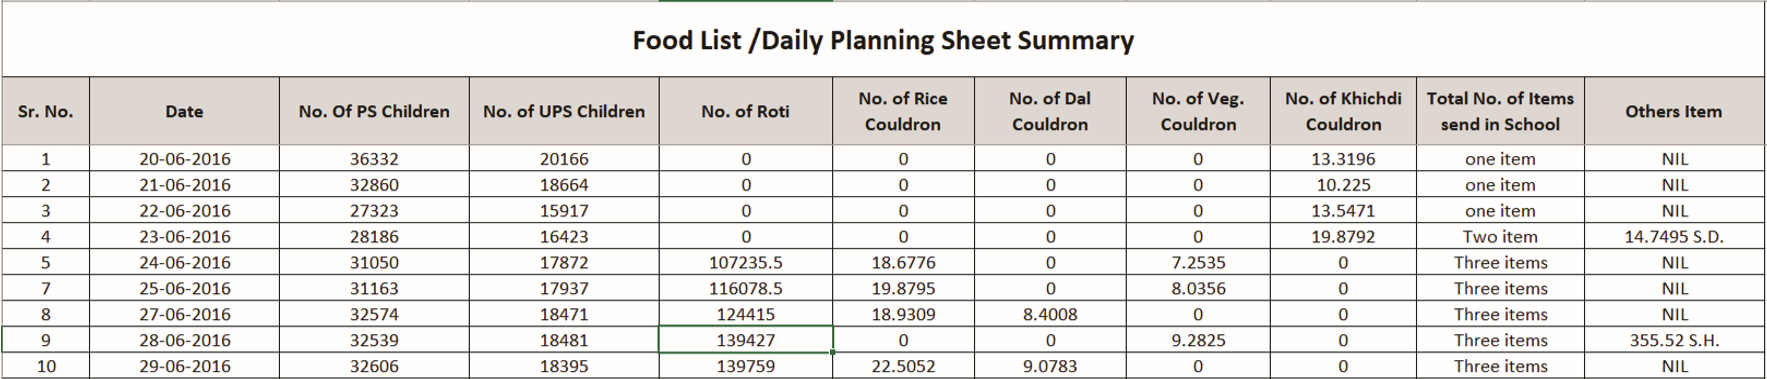Select Khichdi value 19.8792

(1343, 237)
